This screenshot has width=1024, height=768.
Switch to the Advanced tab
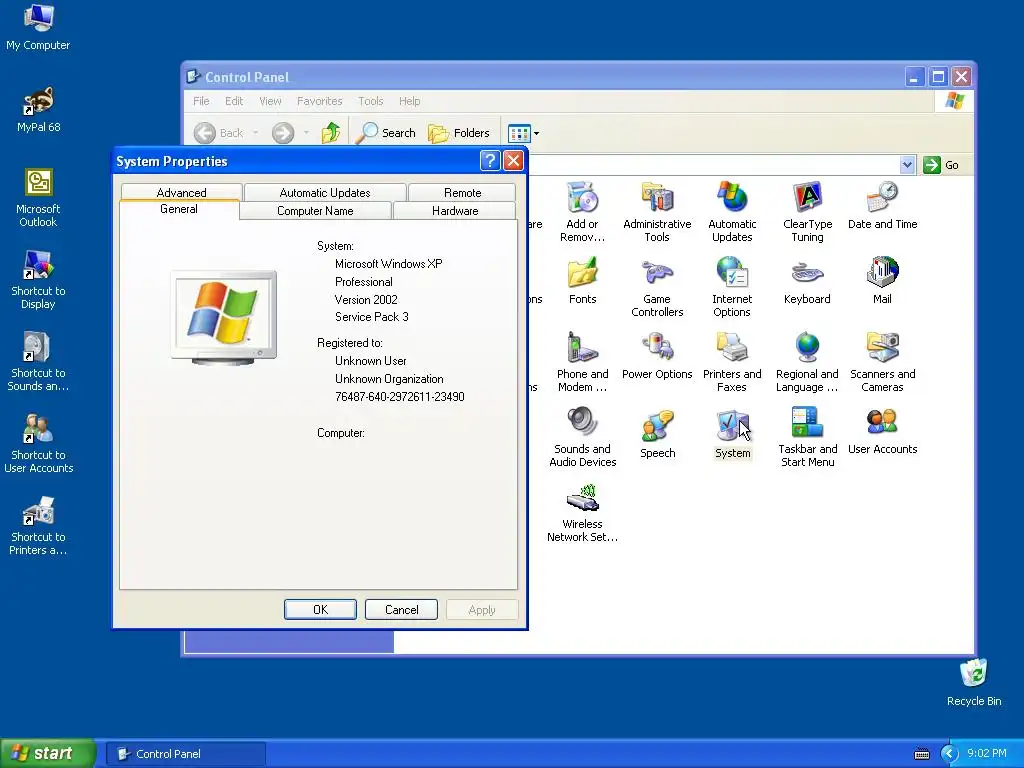pyautogui.click(x=182, y=193)
